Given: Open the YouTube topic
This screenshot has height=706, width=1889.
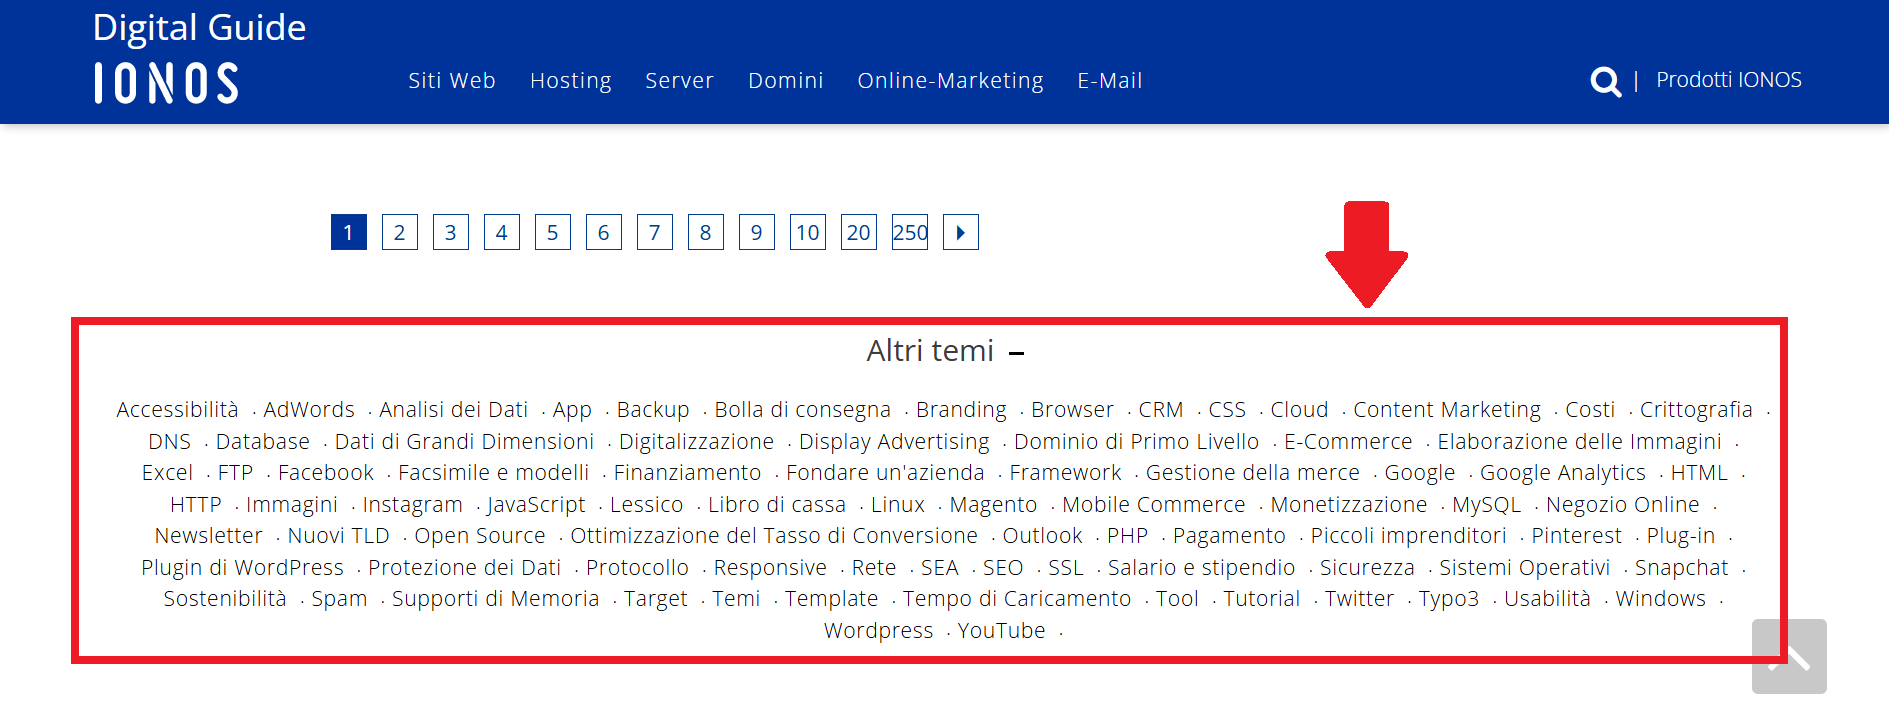Looking at the screenshot, I should 1001,630.
